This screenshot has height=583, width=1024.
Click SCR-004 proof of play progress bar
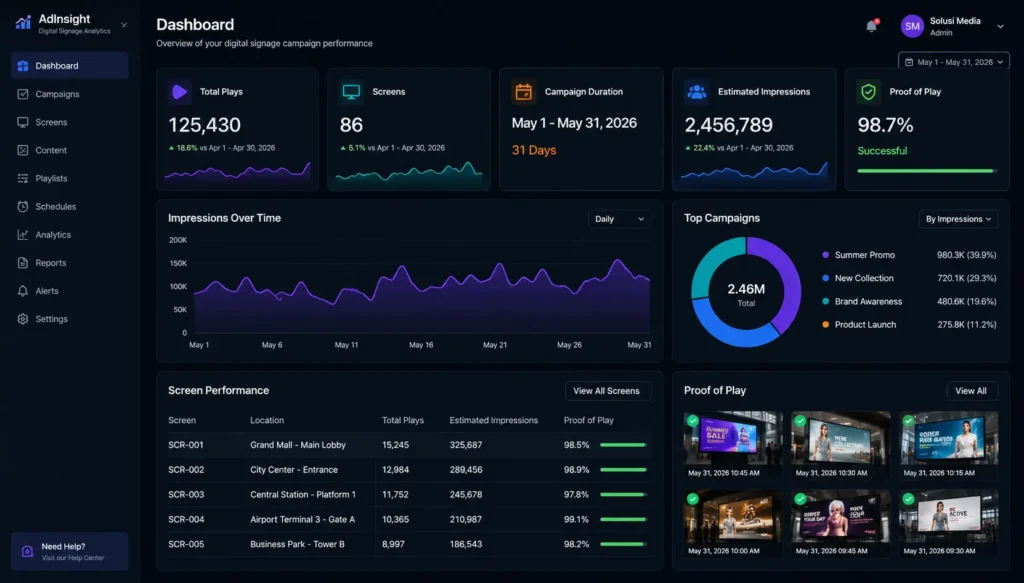click(624, 520)
